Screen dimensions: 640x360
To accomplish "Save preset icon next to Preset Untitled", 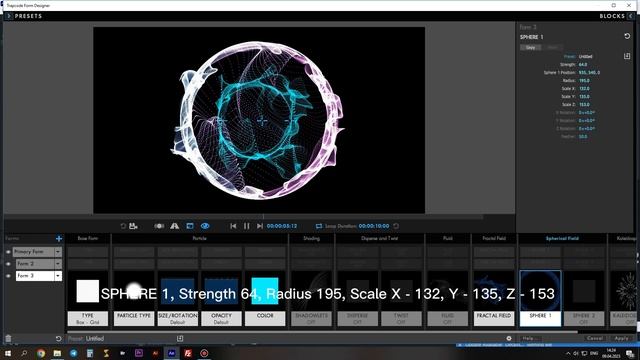I will click(x=180, y=338).
